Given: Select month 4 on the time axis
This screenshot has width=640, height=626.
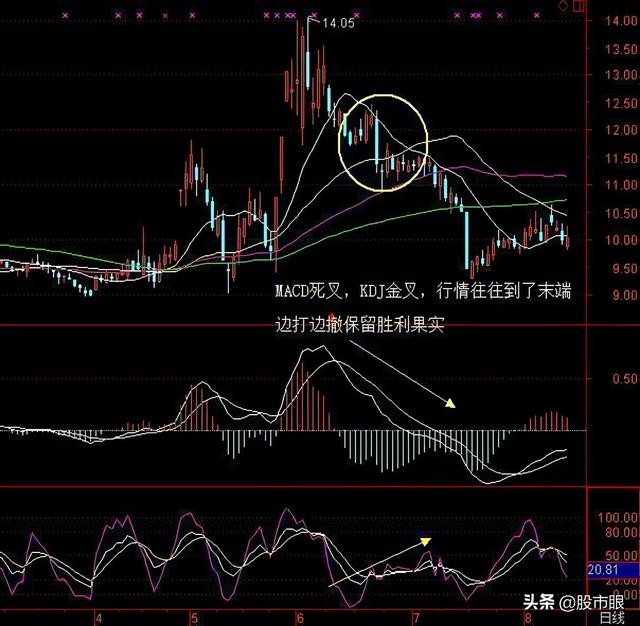Looking at the screenshot, I should coord(98,618).
